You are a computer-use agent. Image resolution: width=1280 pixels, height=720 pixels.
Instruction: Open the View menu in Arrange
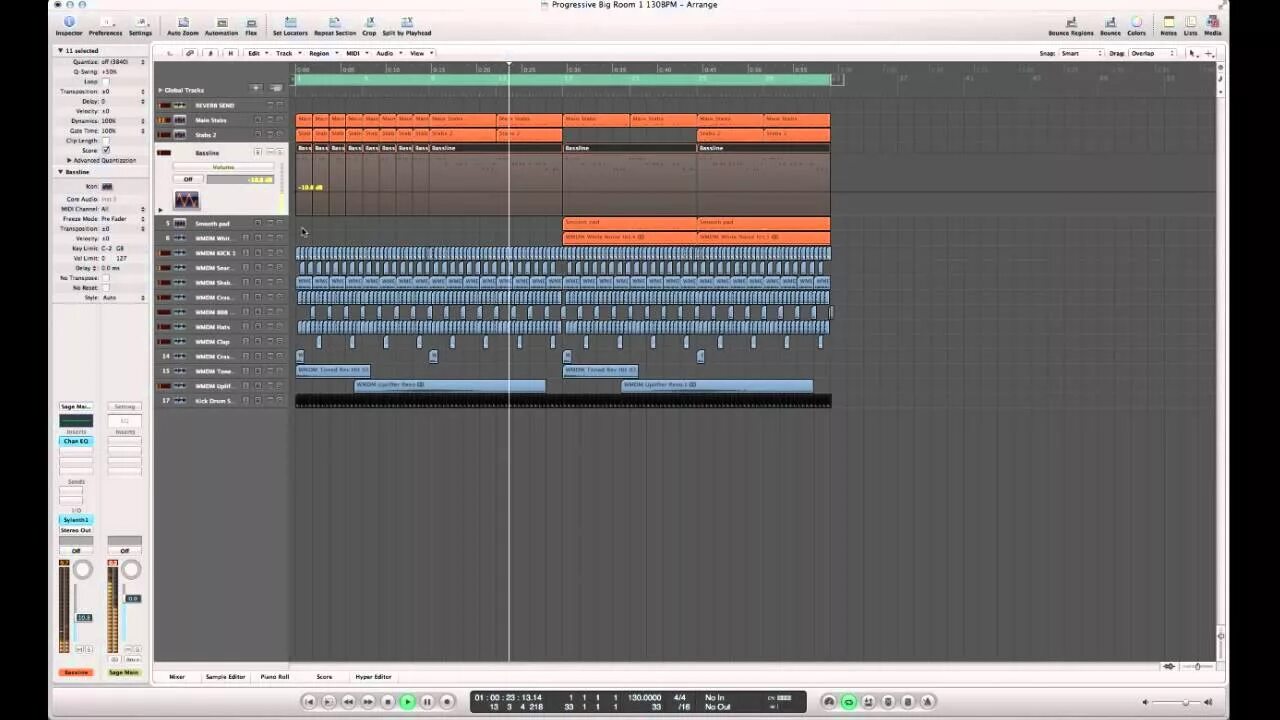418,53
